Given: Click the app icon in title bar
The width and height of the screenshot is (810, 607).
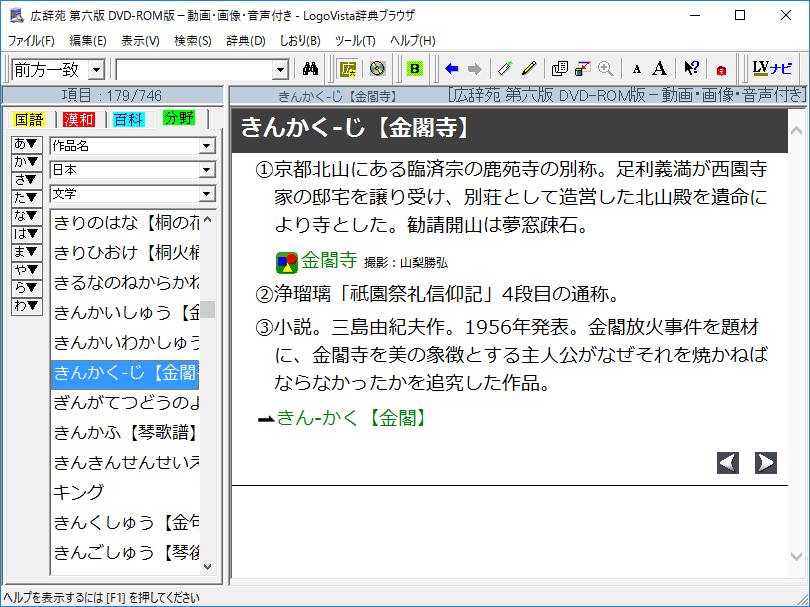Looking at the screenshot, I should (x=17, y=15).
